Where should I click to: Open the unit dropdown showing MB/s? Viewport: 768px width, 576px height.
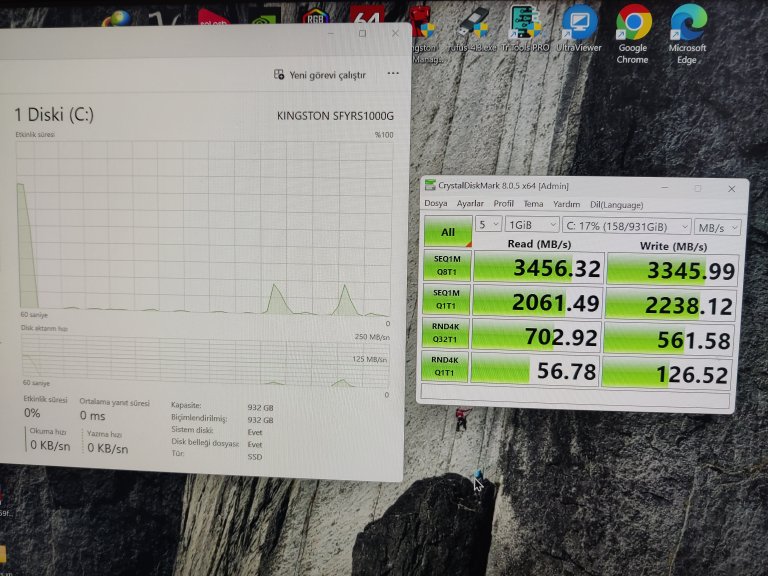(x=718, y=227)
